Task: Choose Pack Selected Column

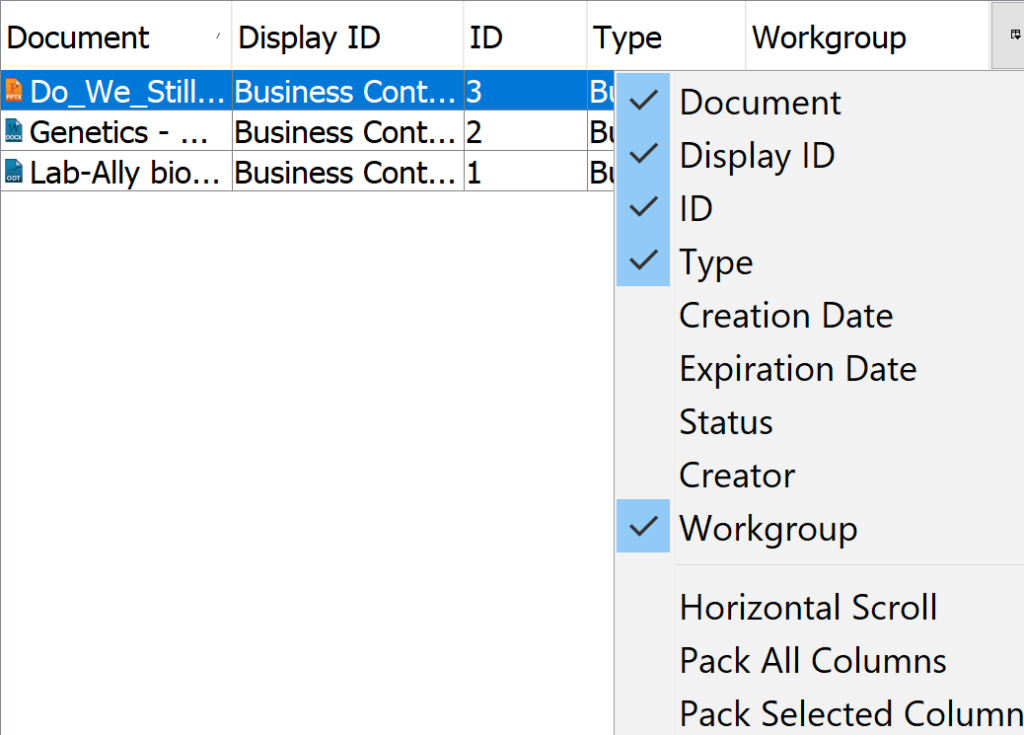Action: pyautogui.click(x=850, y=714)
